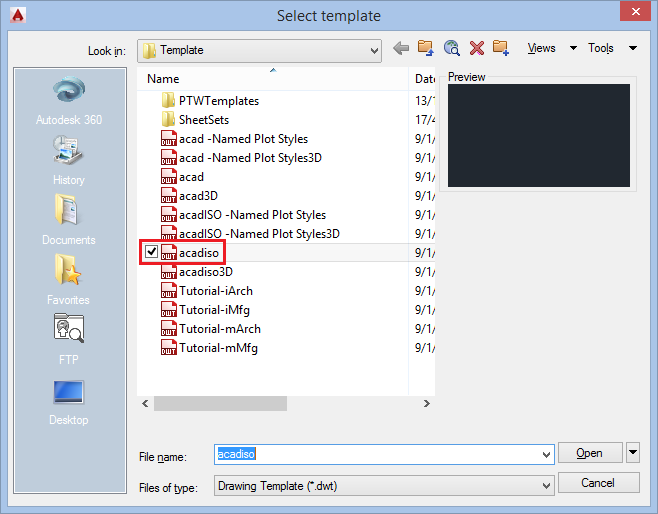
Task: Select acadISO -Named Plot Styles3D template
Action: click(x=250, y=234)
